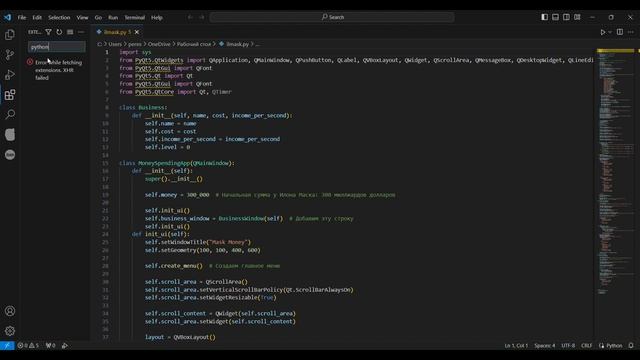
Task: Toggle primary side bar visibility
Action: pos(544,17)
